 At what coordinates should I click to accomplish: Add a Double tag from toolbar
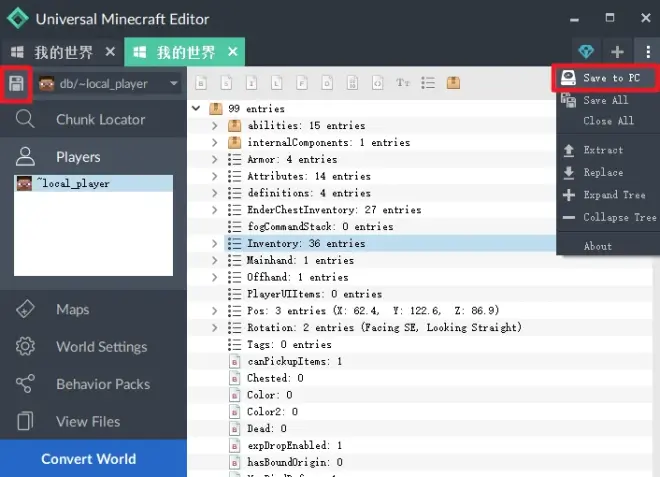click(327, 83)
